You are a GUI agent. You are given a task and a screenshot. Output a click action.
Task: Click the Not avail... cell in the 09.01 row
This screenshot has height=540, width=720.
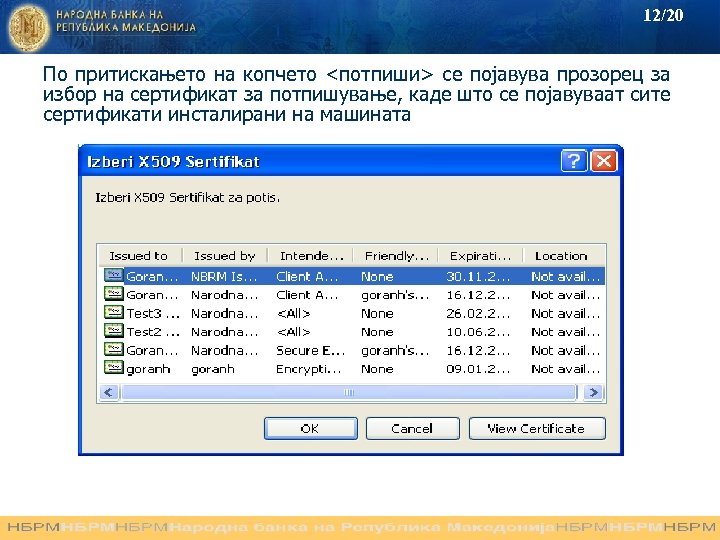click(x=566, y=369)
